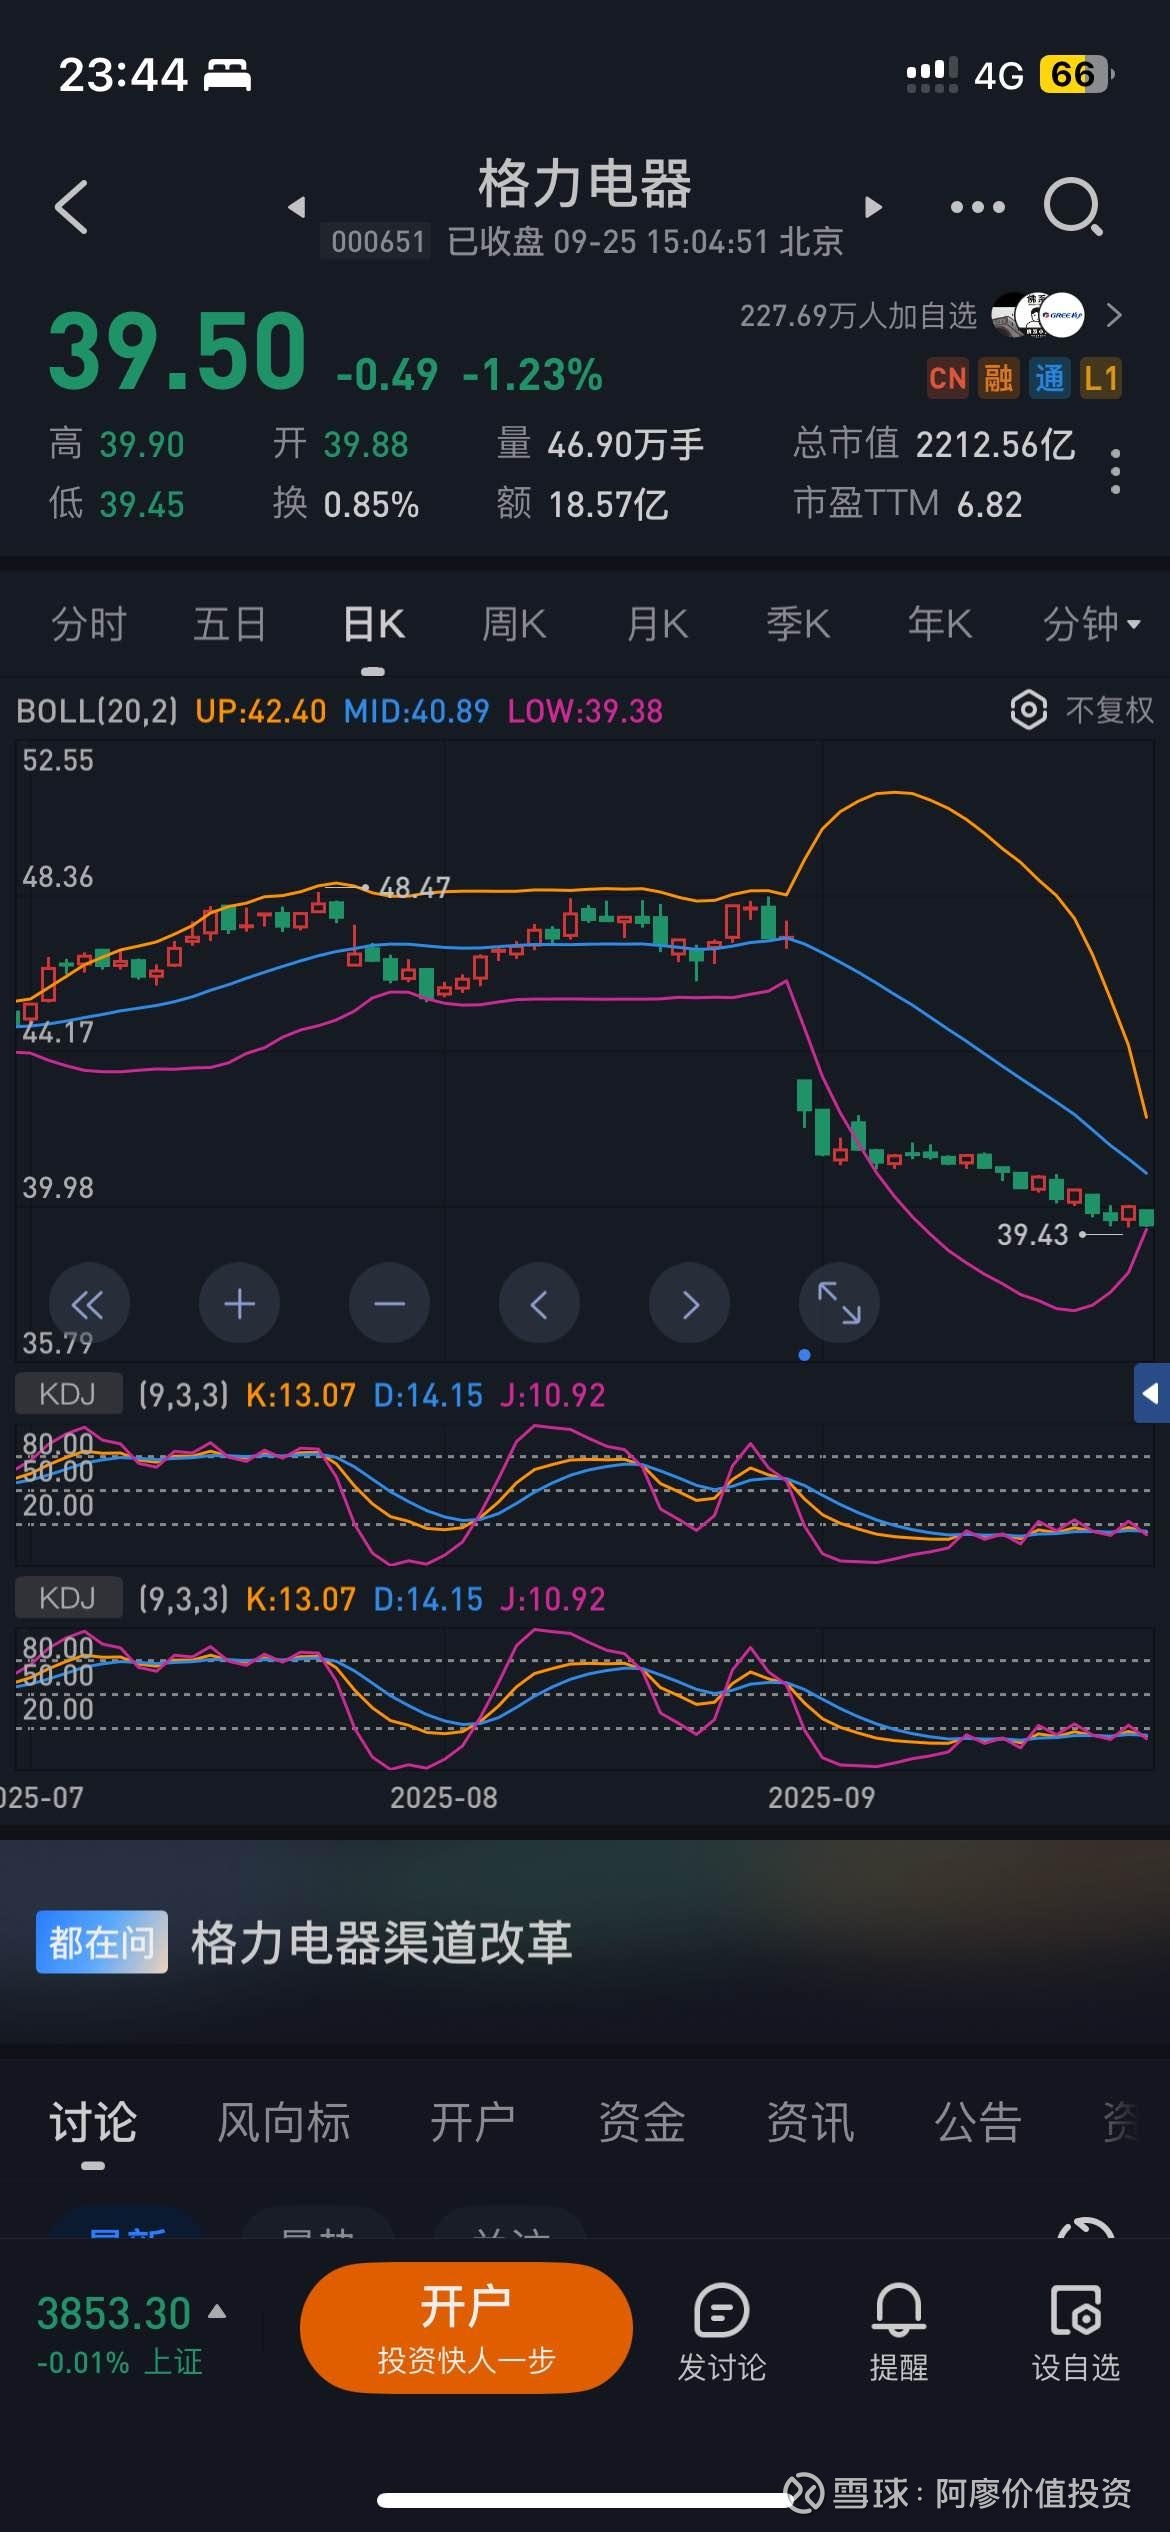The width and height of the screenshot is (1170, 2532).
Task: Select the 日K chart tab
Action: (373, 624)
